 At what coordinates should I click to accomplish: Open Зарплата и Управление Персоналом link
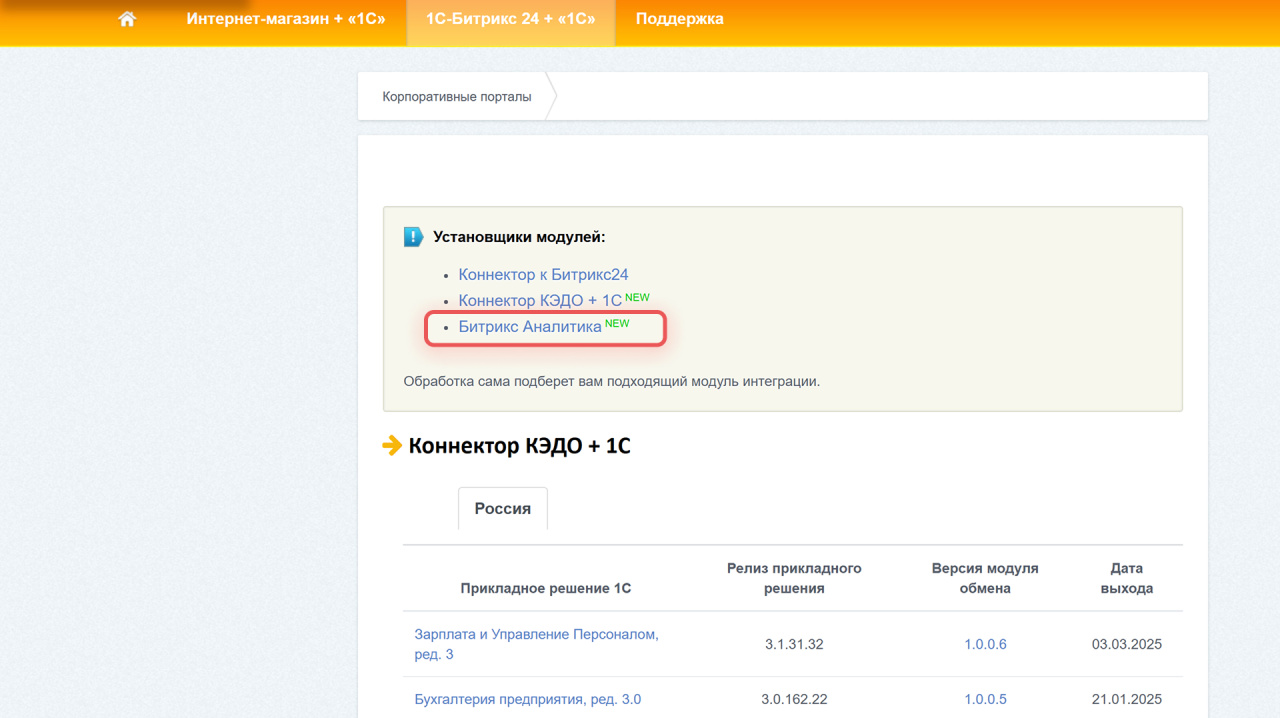(537, 644)
